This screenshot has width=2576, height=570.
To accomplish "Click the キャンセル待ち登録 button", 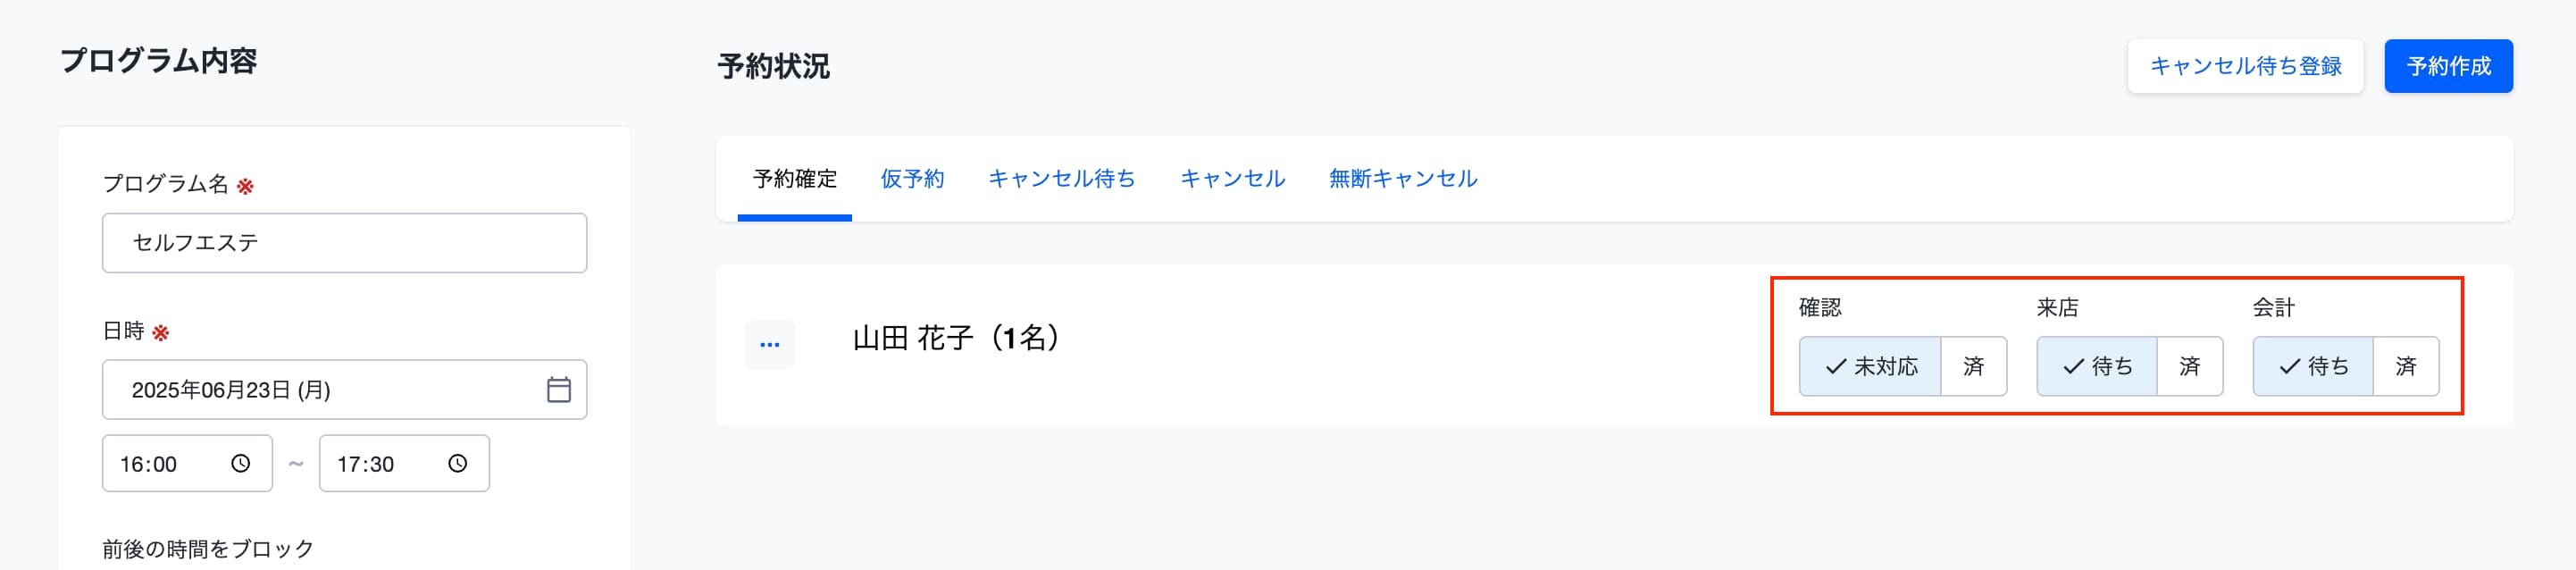I will pyautogui.click(x=2245, y=66).
